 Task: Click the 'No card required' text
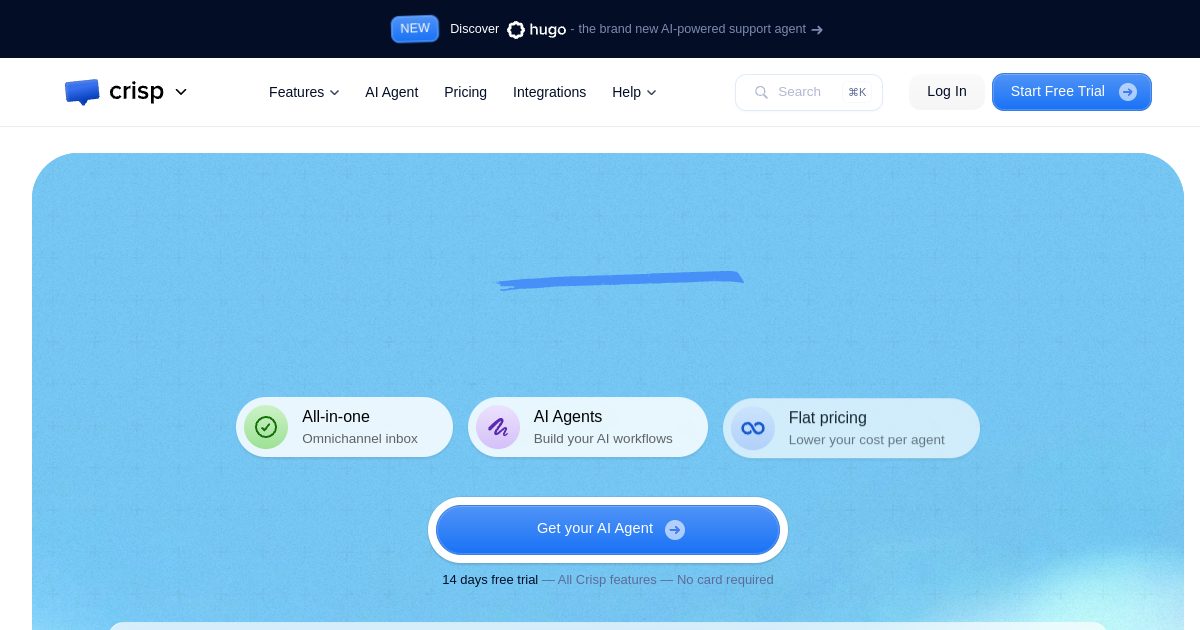725,580
